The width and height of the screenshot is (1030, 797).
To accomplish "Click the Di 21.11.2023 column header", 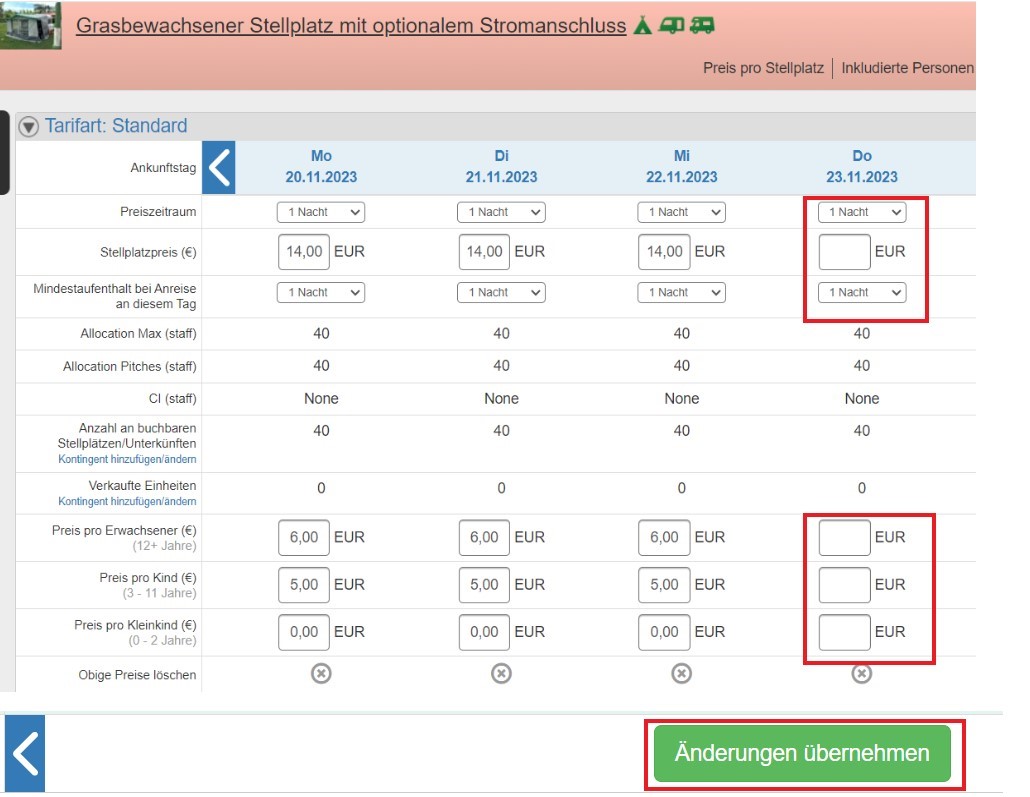I will (501, 166).
